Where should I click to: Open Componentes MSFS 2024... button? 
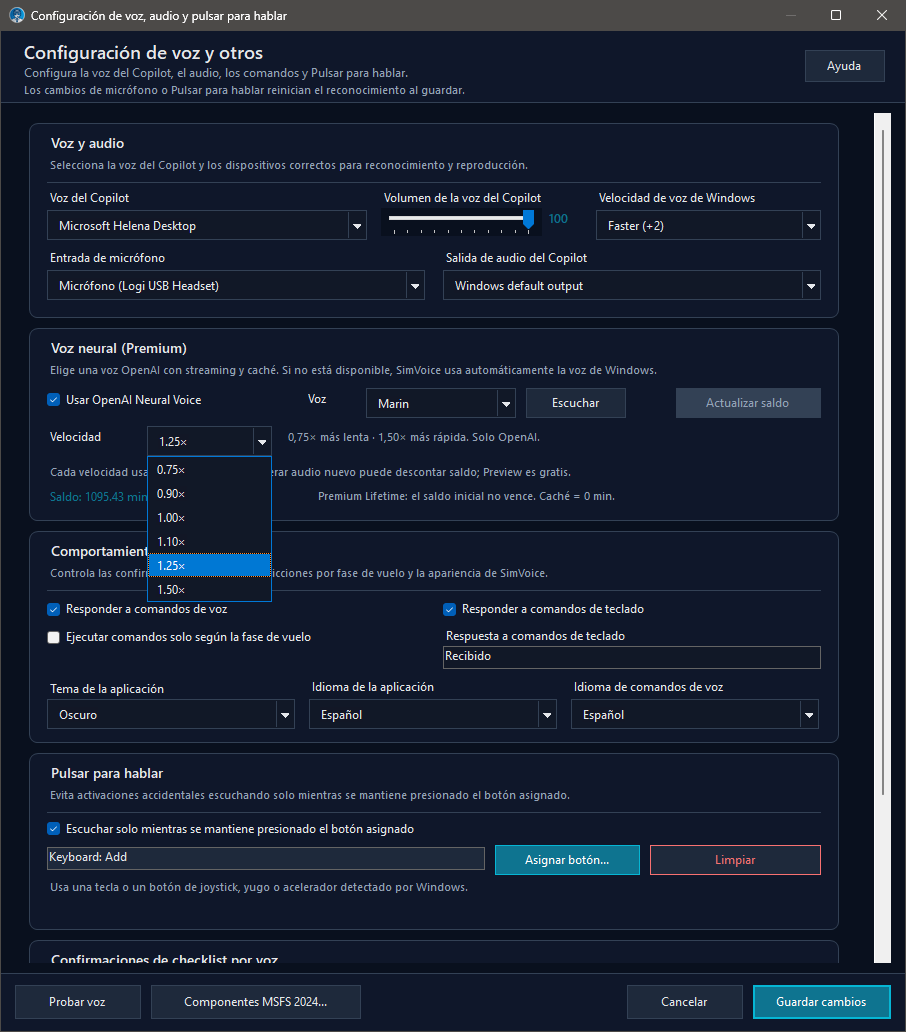click(256, 1002)
